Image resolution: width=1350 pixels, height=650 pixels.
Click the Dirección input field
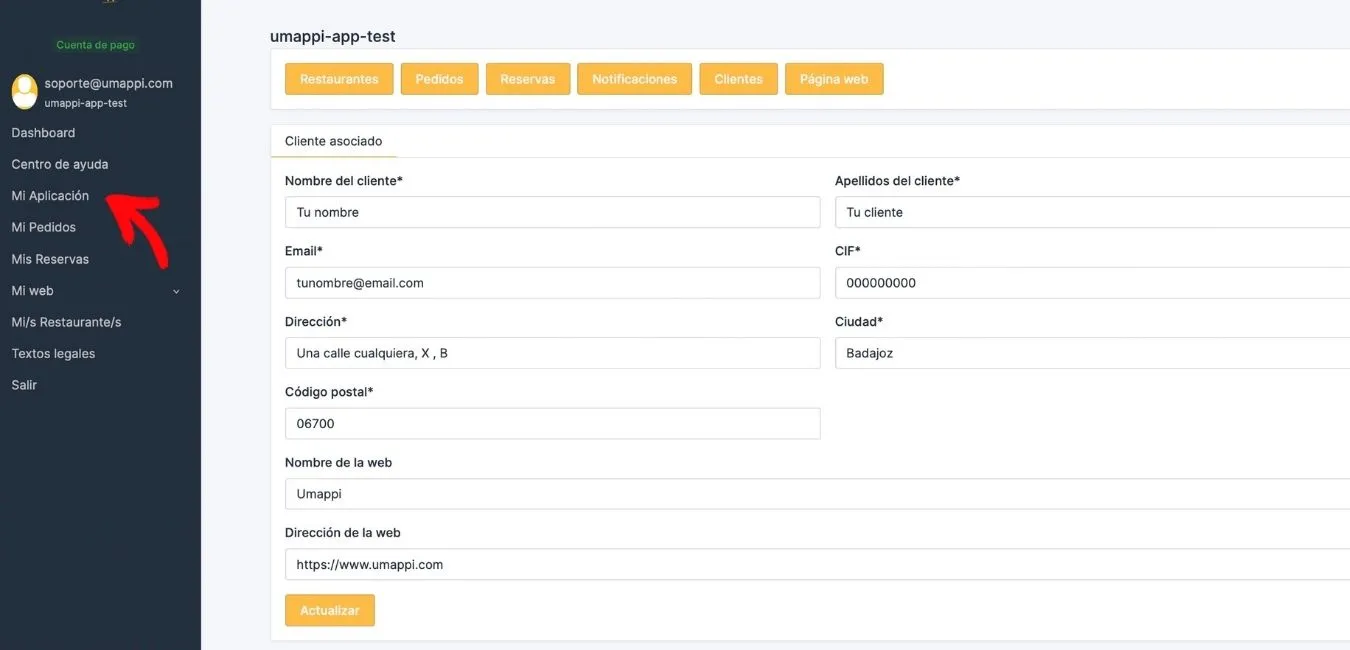coord(552,353)
